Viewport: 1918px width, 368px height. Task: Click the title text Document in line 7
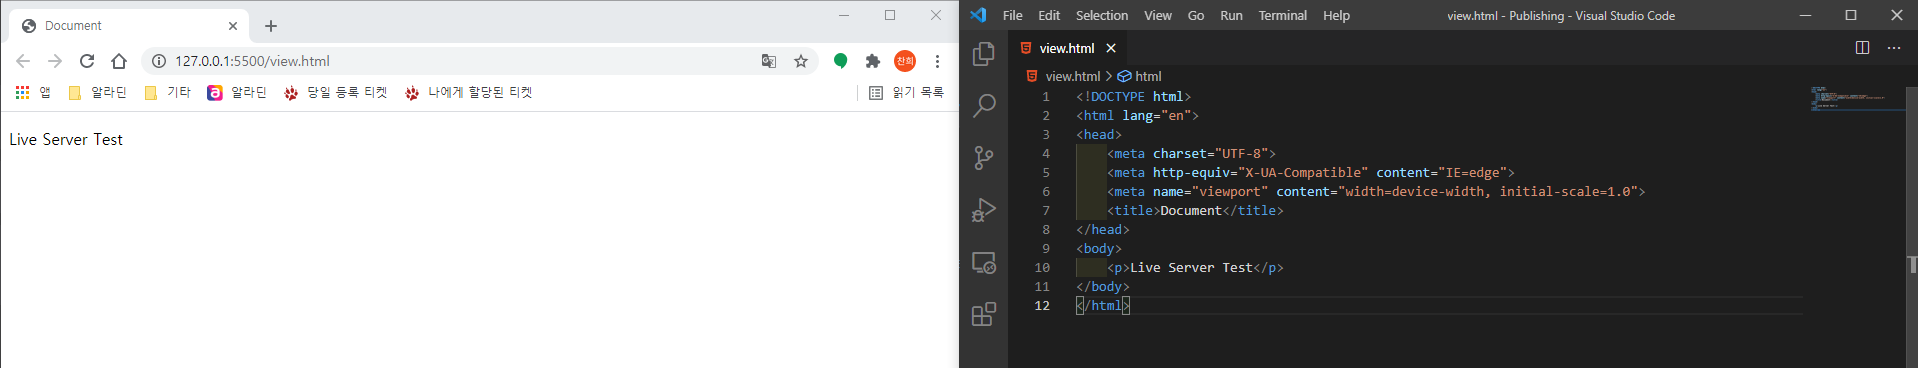1191,211
